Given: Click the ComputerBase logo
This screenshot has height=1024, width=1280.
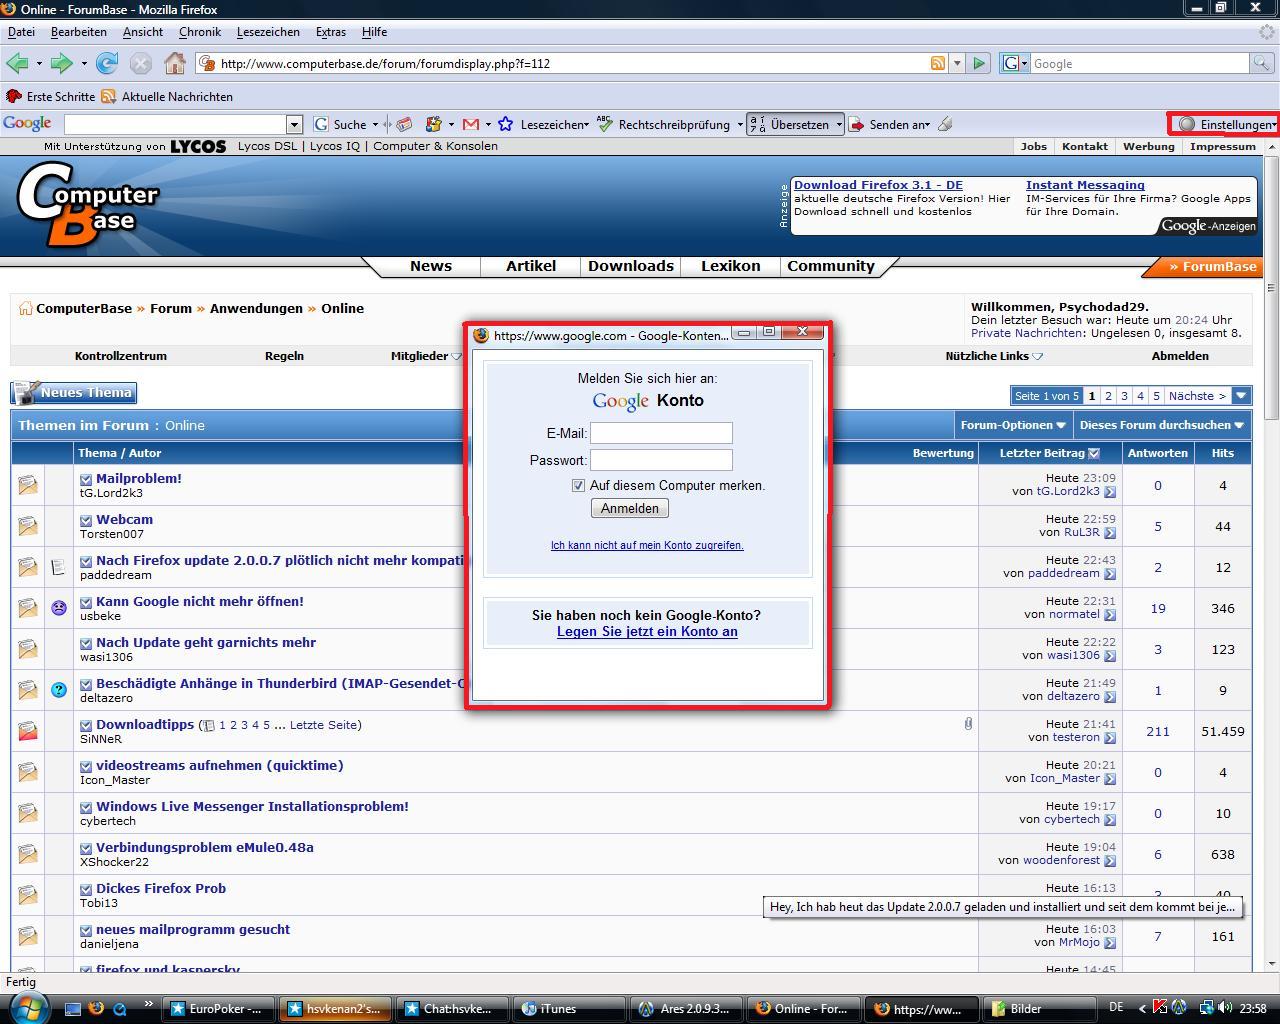Looking at the screenshot, I should [x=88, y=205].
